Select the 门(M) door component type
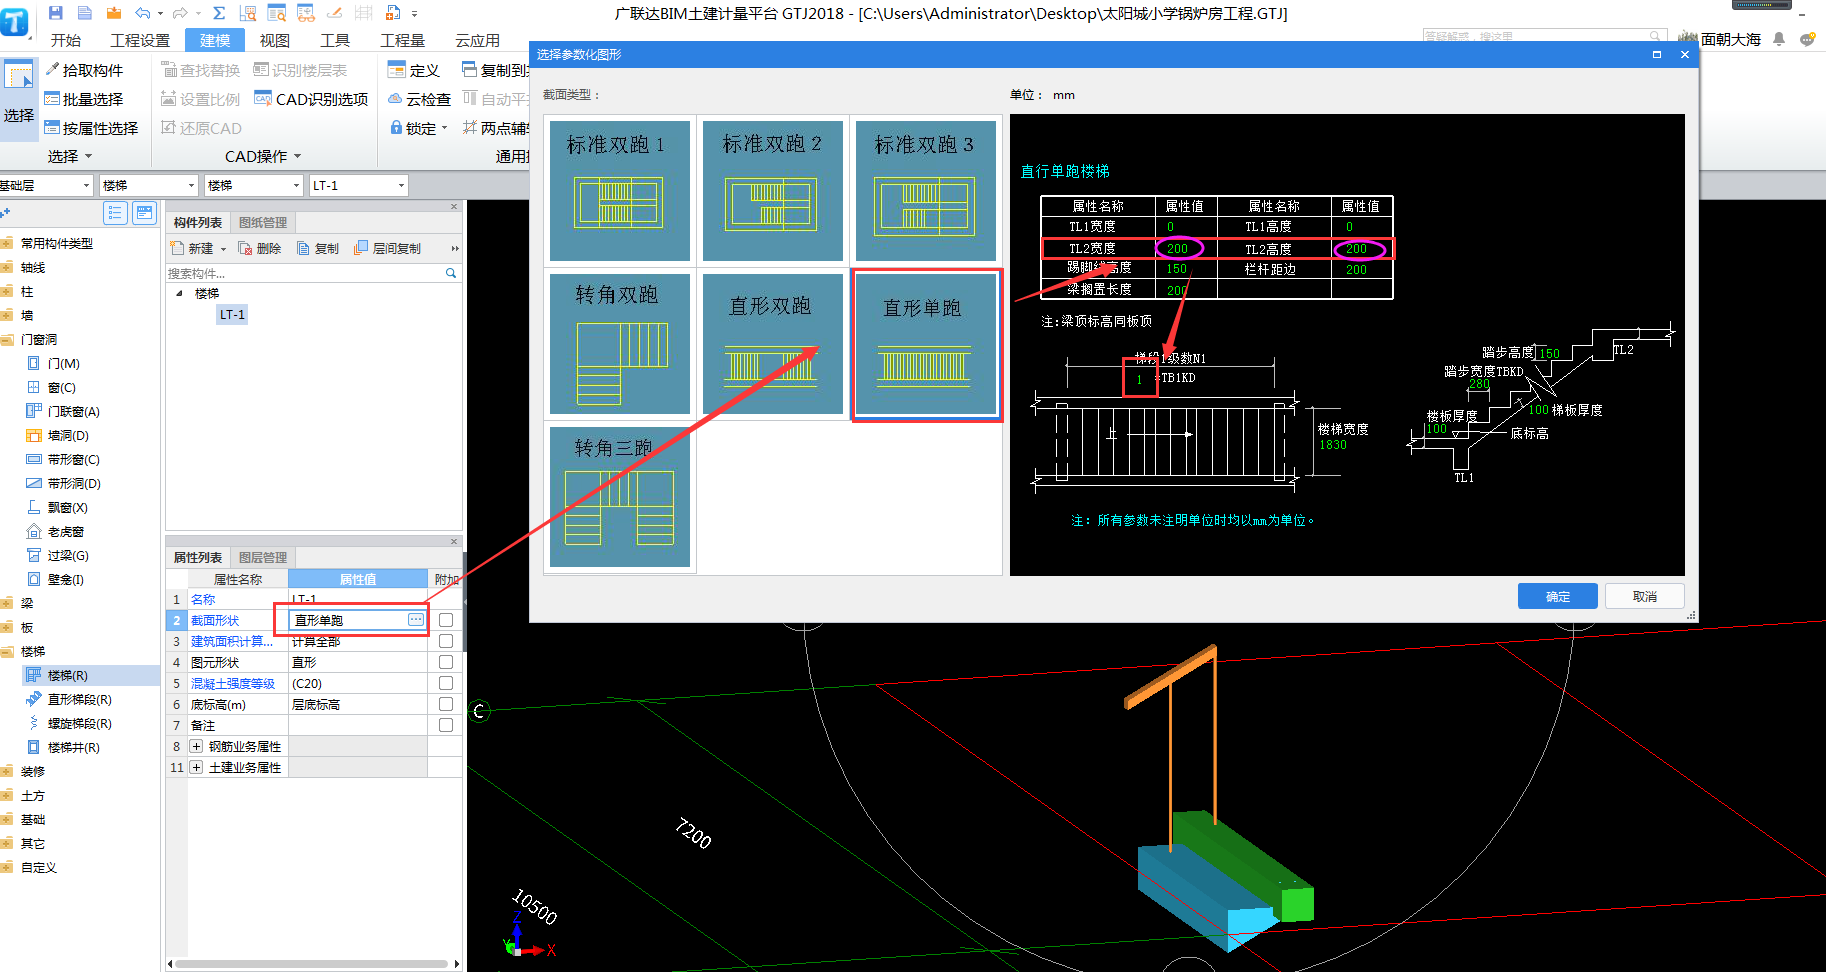The height and width of the screenshot is (972, 1826). click(x=54, y=364)
